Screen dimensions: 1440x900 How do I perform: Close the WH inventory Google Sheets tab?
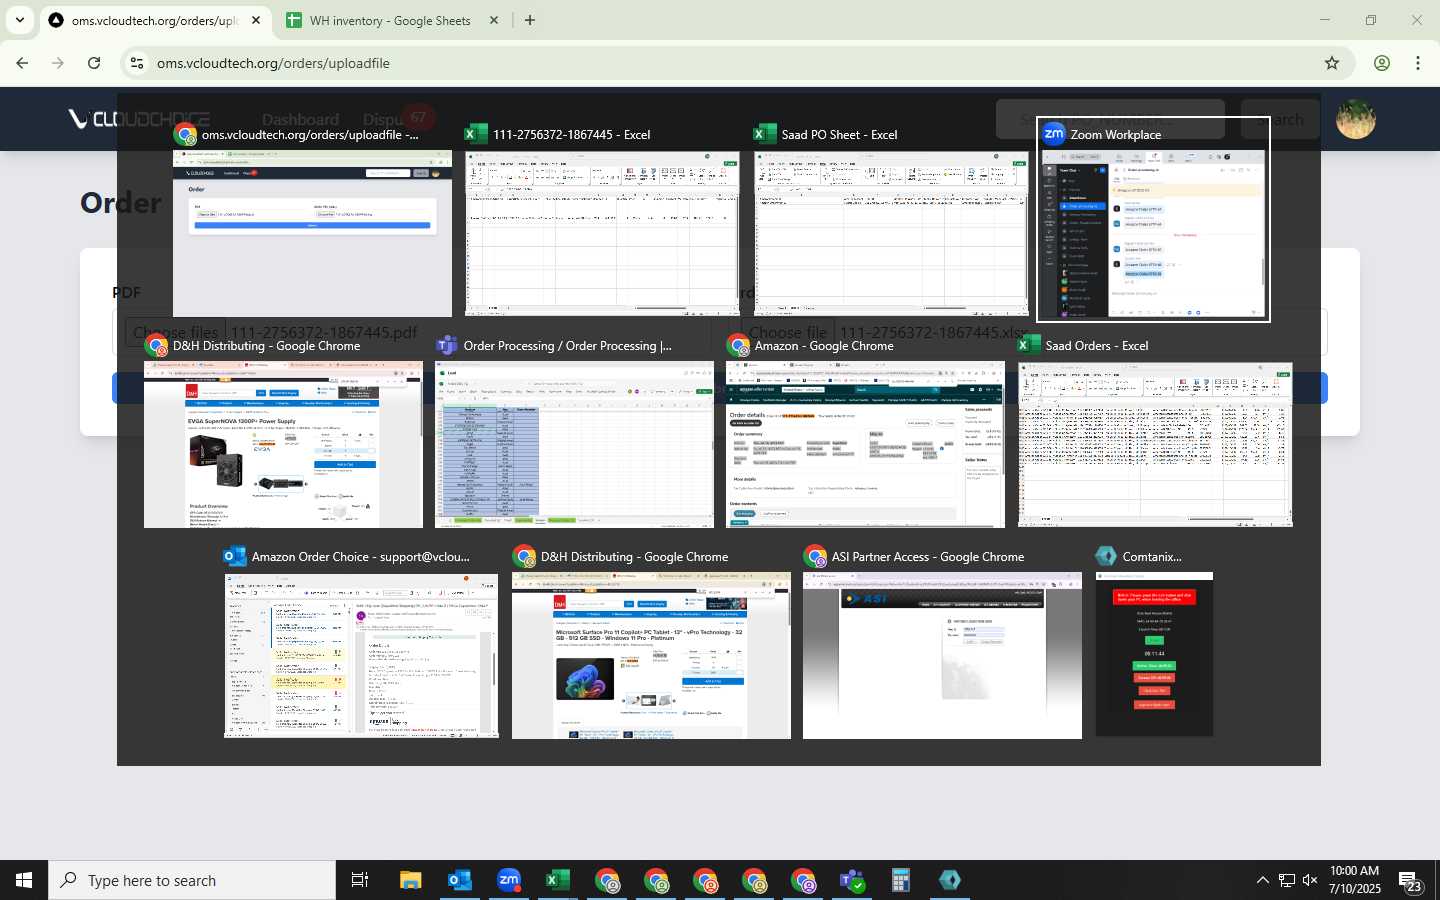tap(494, 20)
